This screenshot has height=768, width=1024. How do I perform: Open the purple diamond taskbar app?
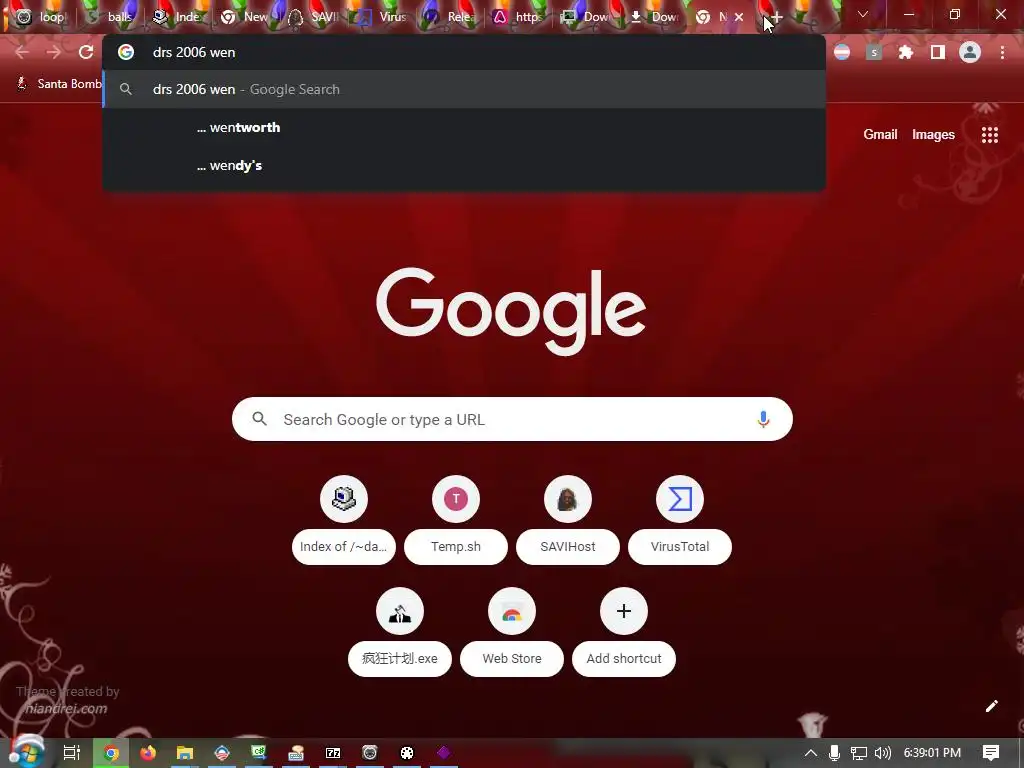point(443,753)
